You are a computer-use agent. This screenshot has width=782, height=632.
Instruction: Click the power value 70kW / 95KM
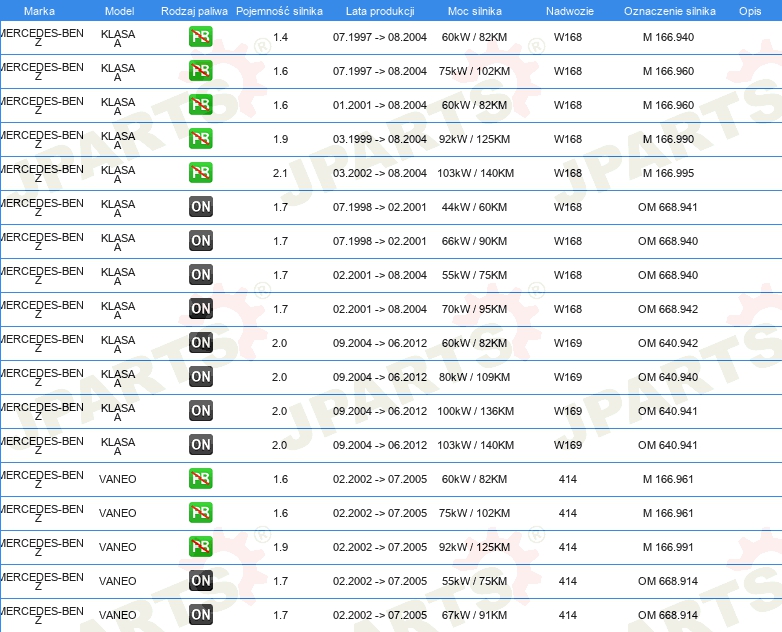point(474,309)
